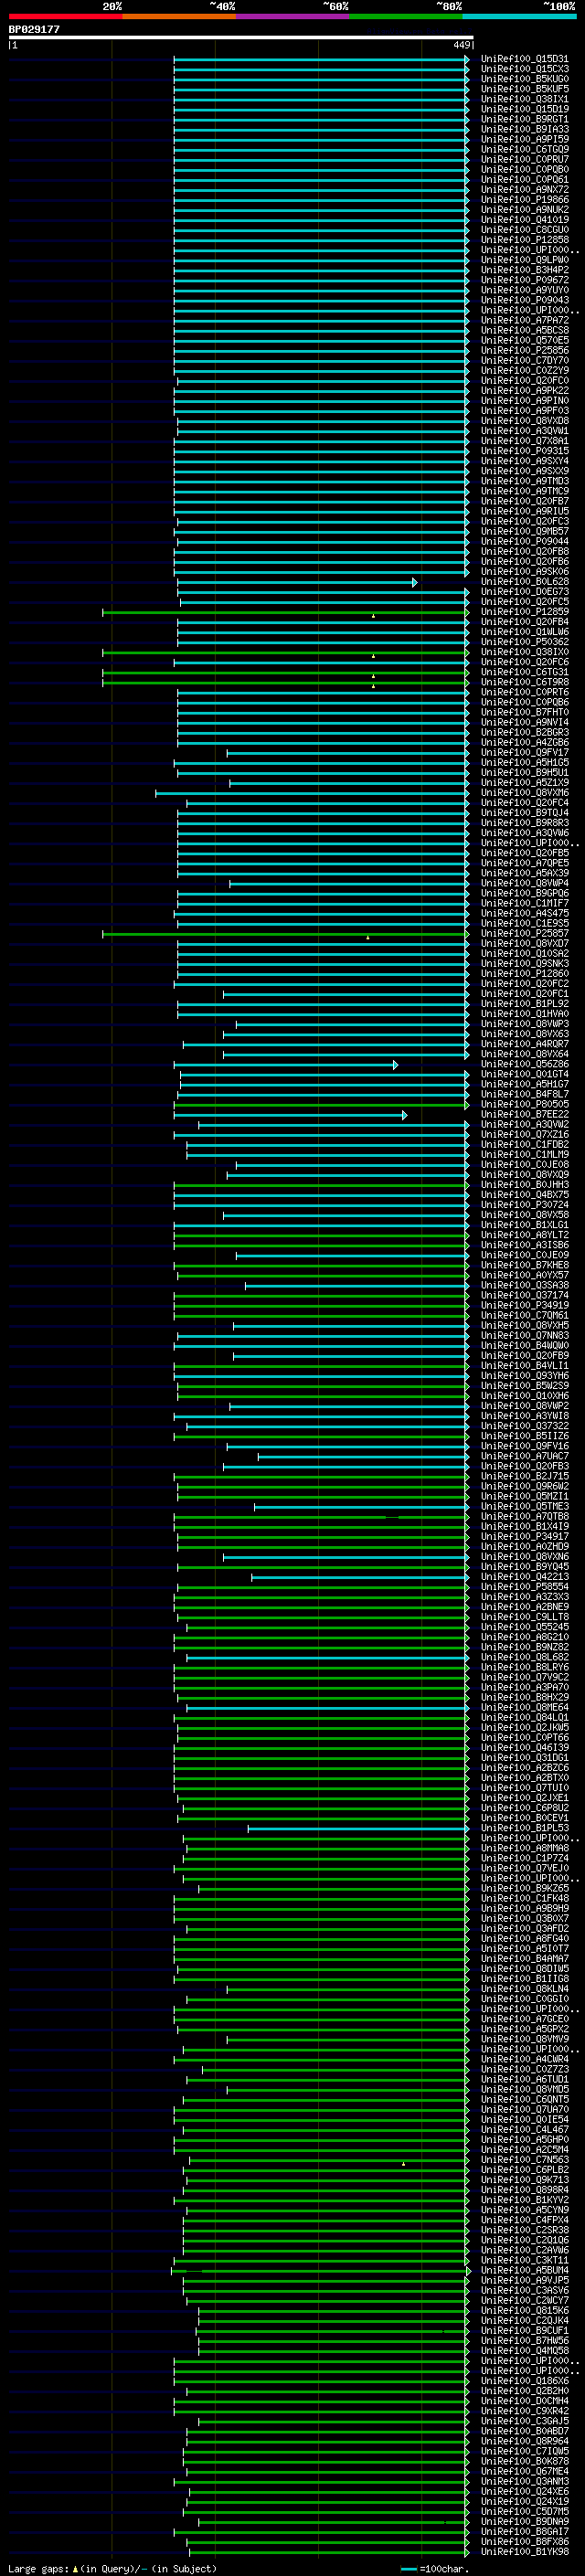The image size is (585, 2576).
Task: Click the green alignment bar for UniRef100_P12859
Action: tap(285, 612)
